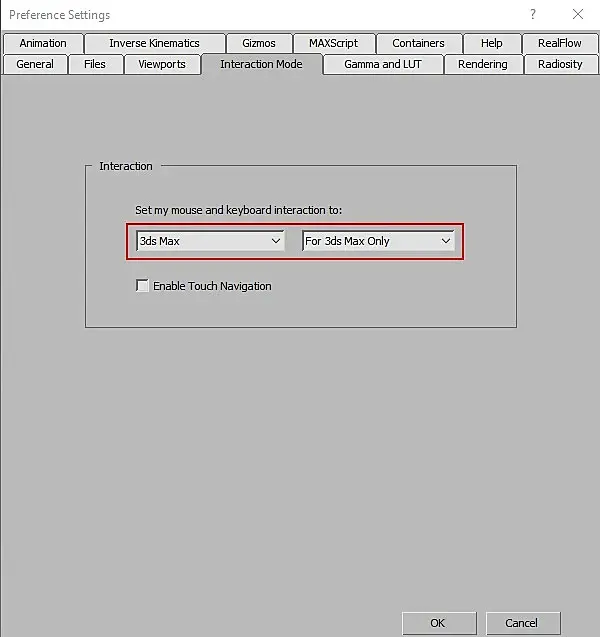Select the Gizmos tab
This screenshot has height=637, width=600.
pyautogui.click(x=259, y=43)
